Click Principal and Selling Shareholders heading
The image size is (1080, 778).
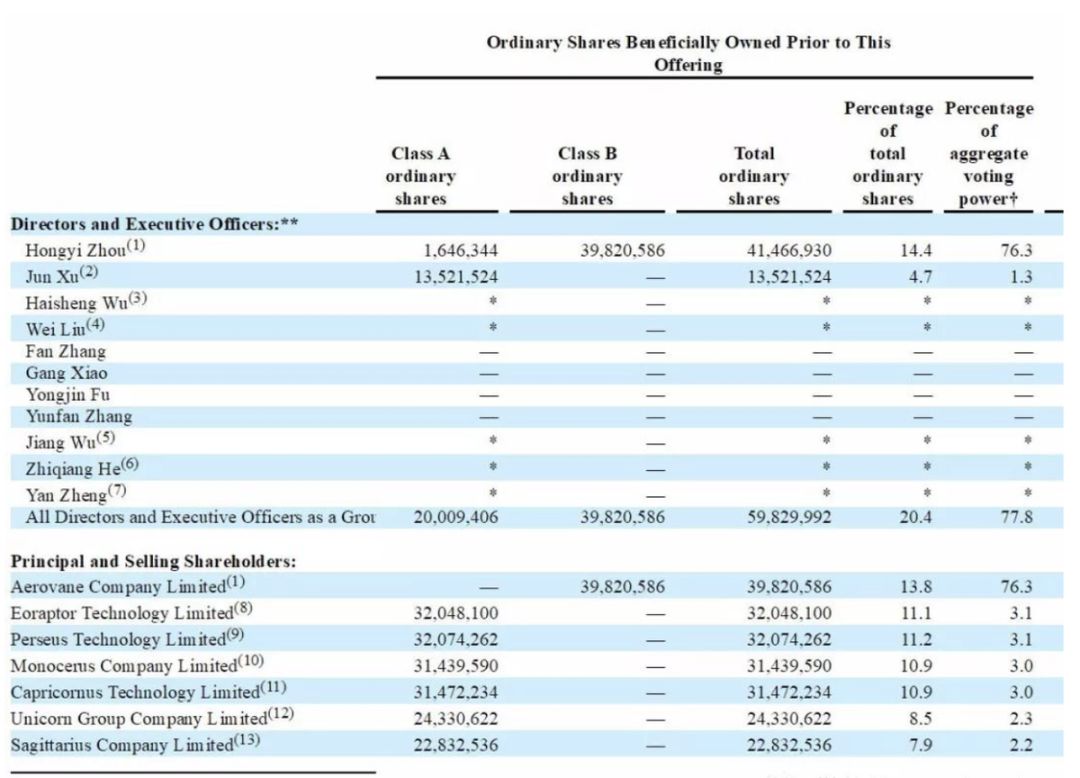(153, 562)
